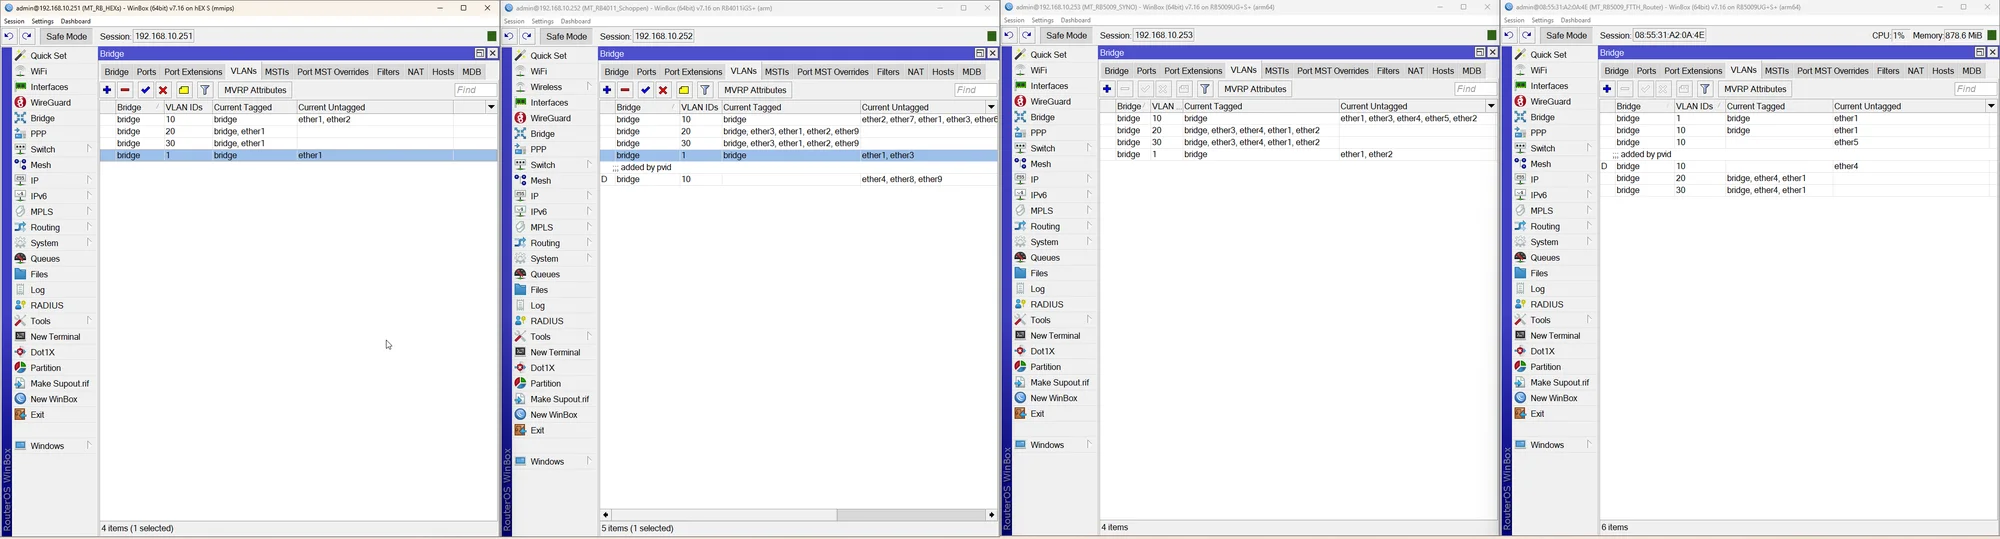This screenshot has width=2000, height=539.
Task: Sort by Current Tagged column in FTTH Router table
Action: (x=1778, y=106)
